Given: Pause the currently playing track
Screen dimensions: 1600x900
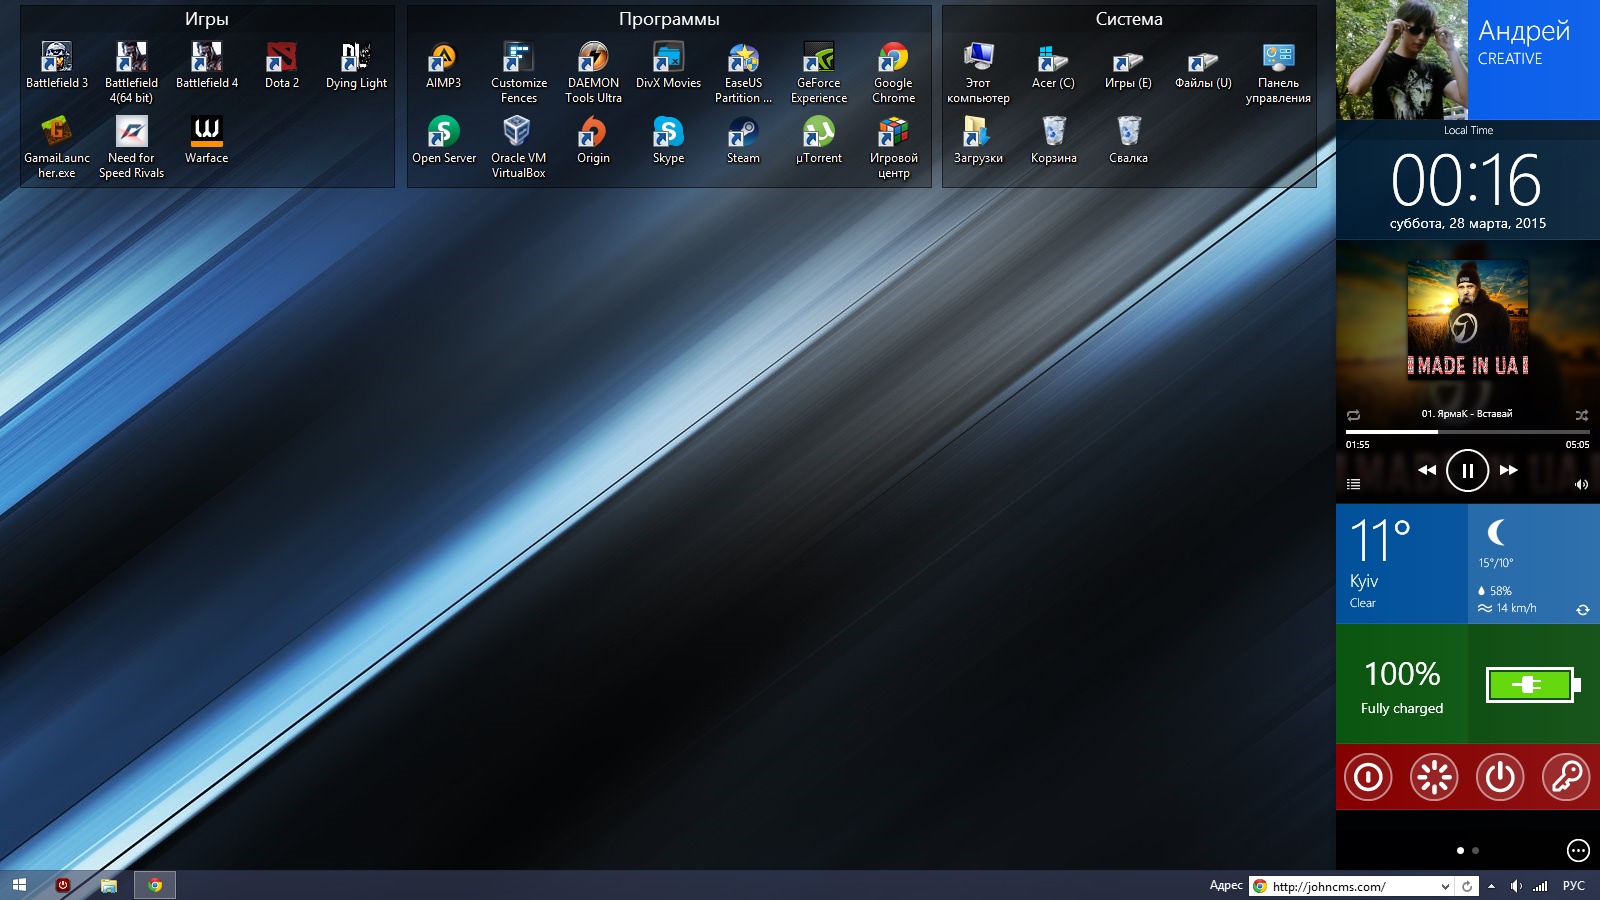Looking at the screenshot, I should point(1467,470).
